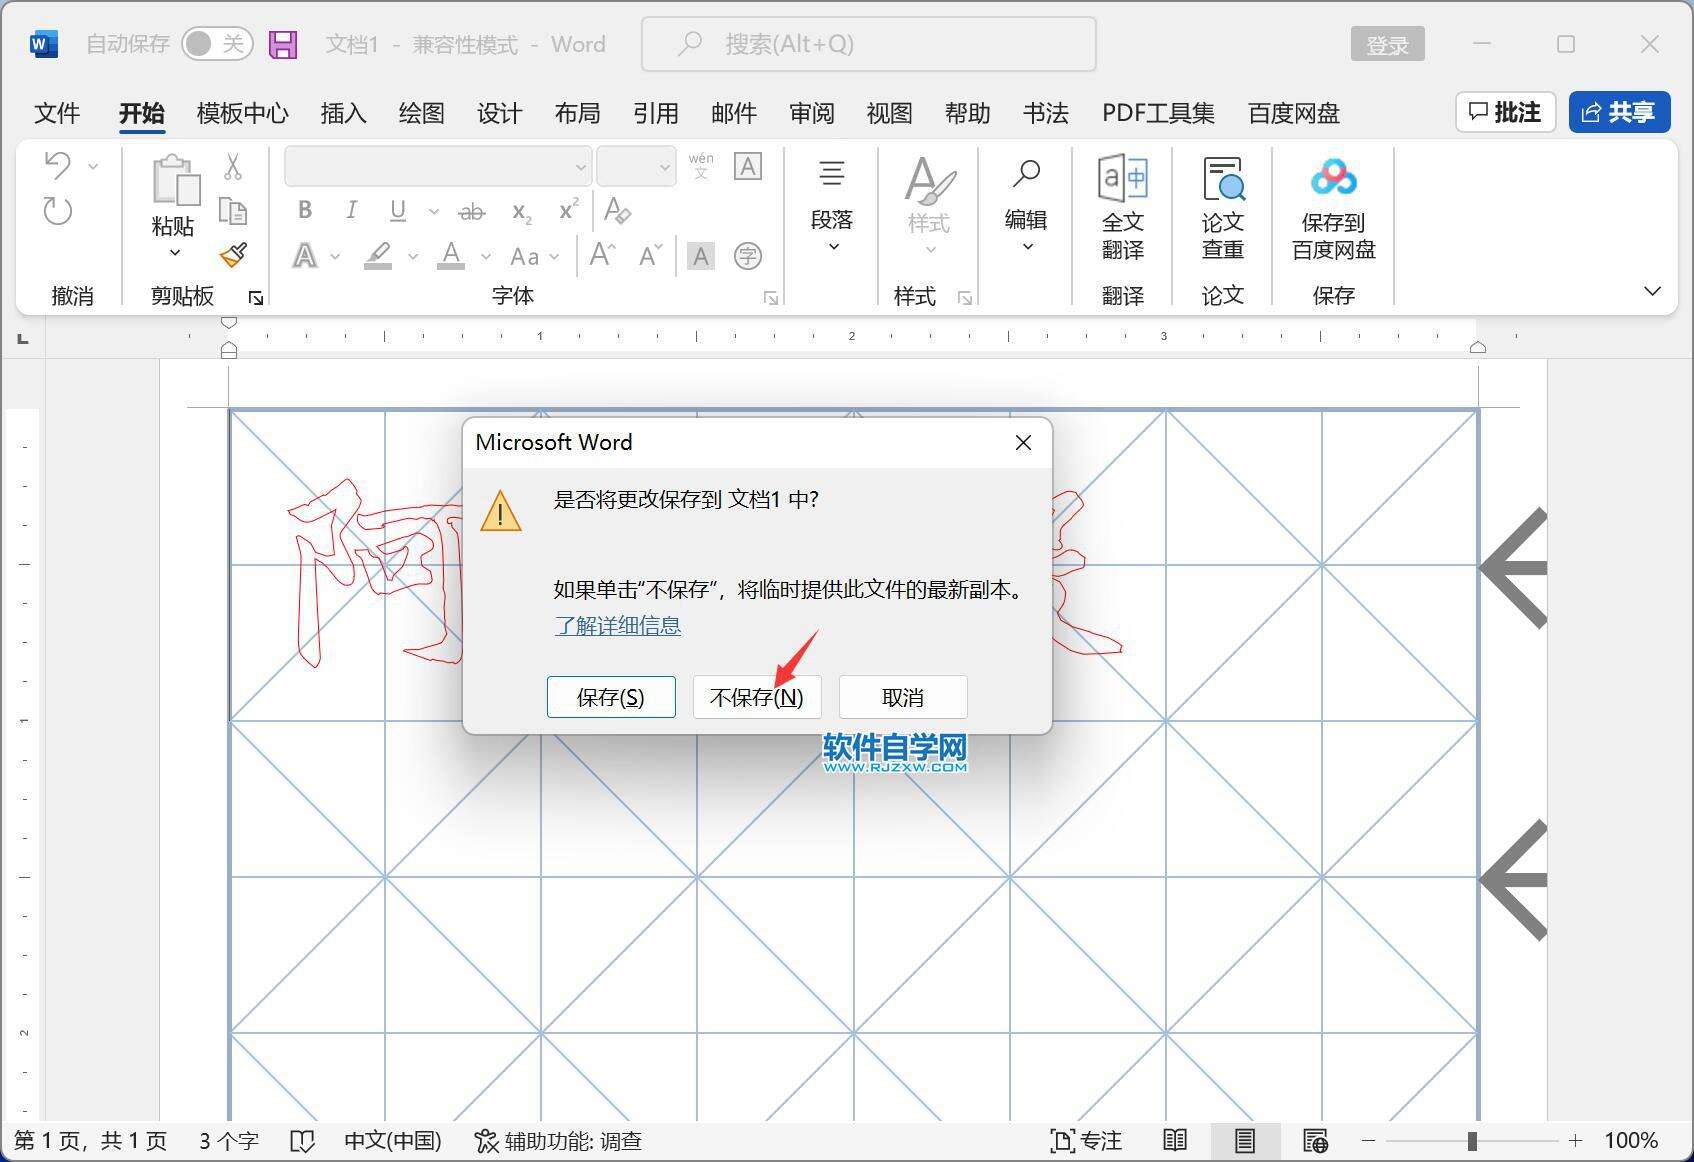Add a character border
The width and height of the screenshot is (1694, 1162).
point(748,166)
